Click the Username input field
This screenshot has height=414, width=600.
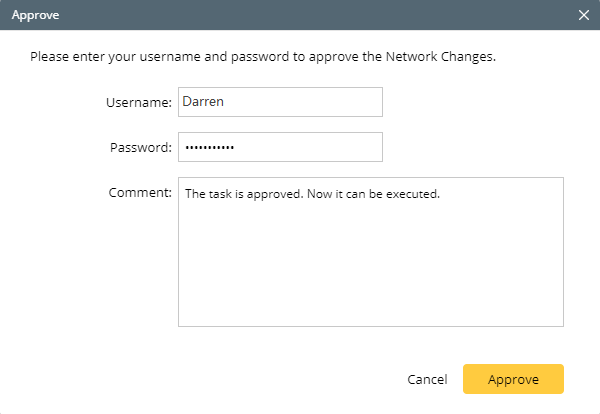coord(280,102)
